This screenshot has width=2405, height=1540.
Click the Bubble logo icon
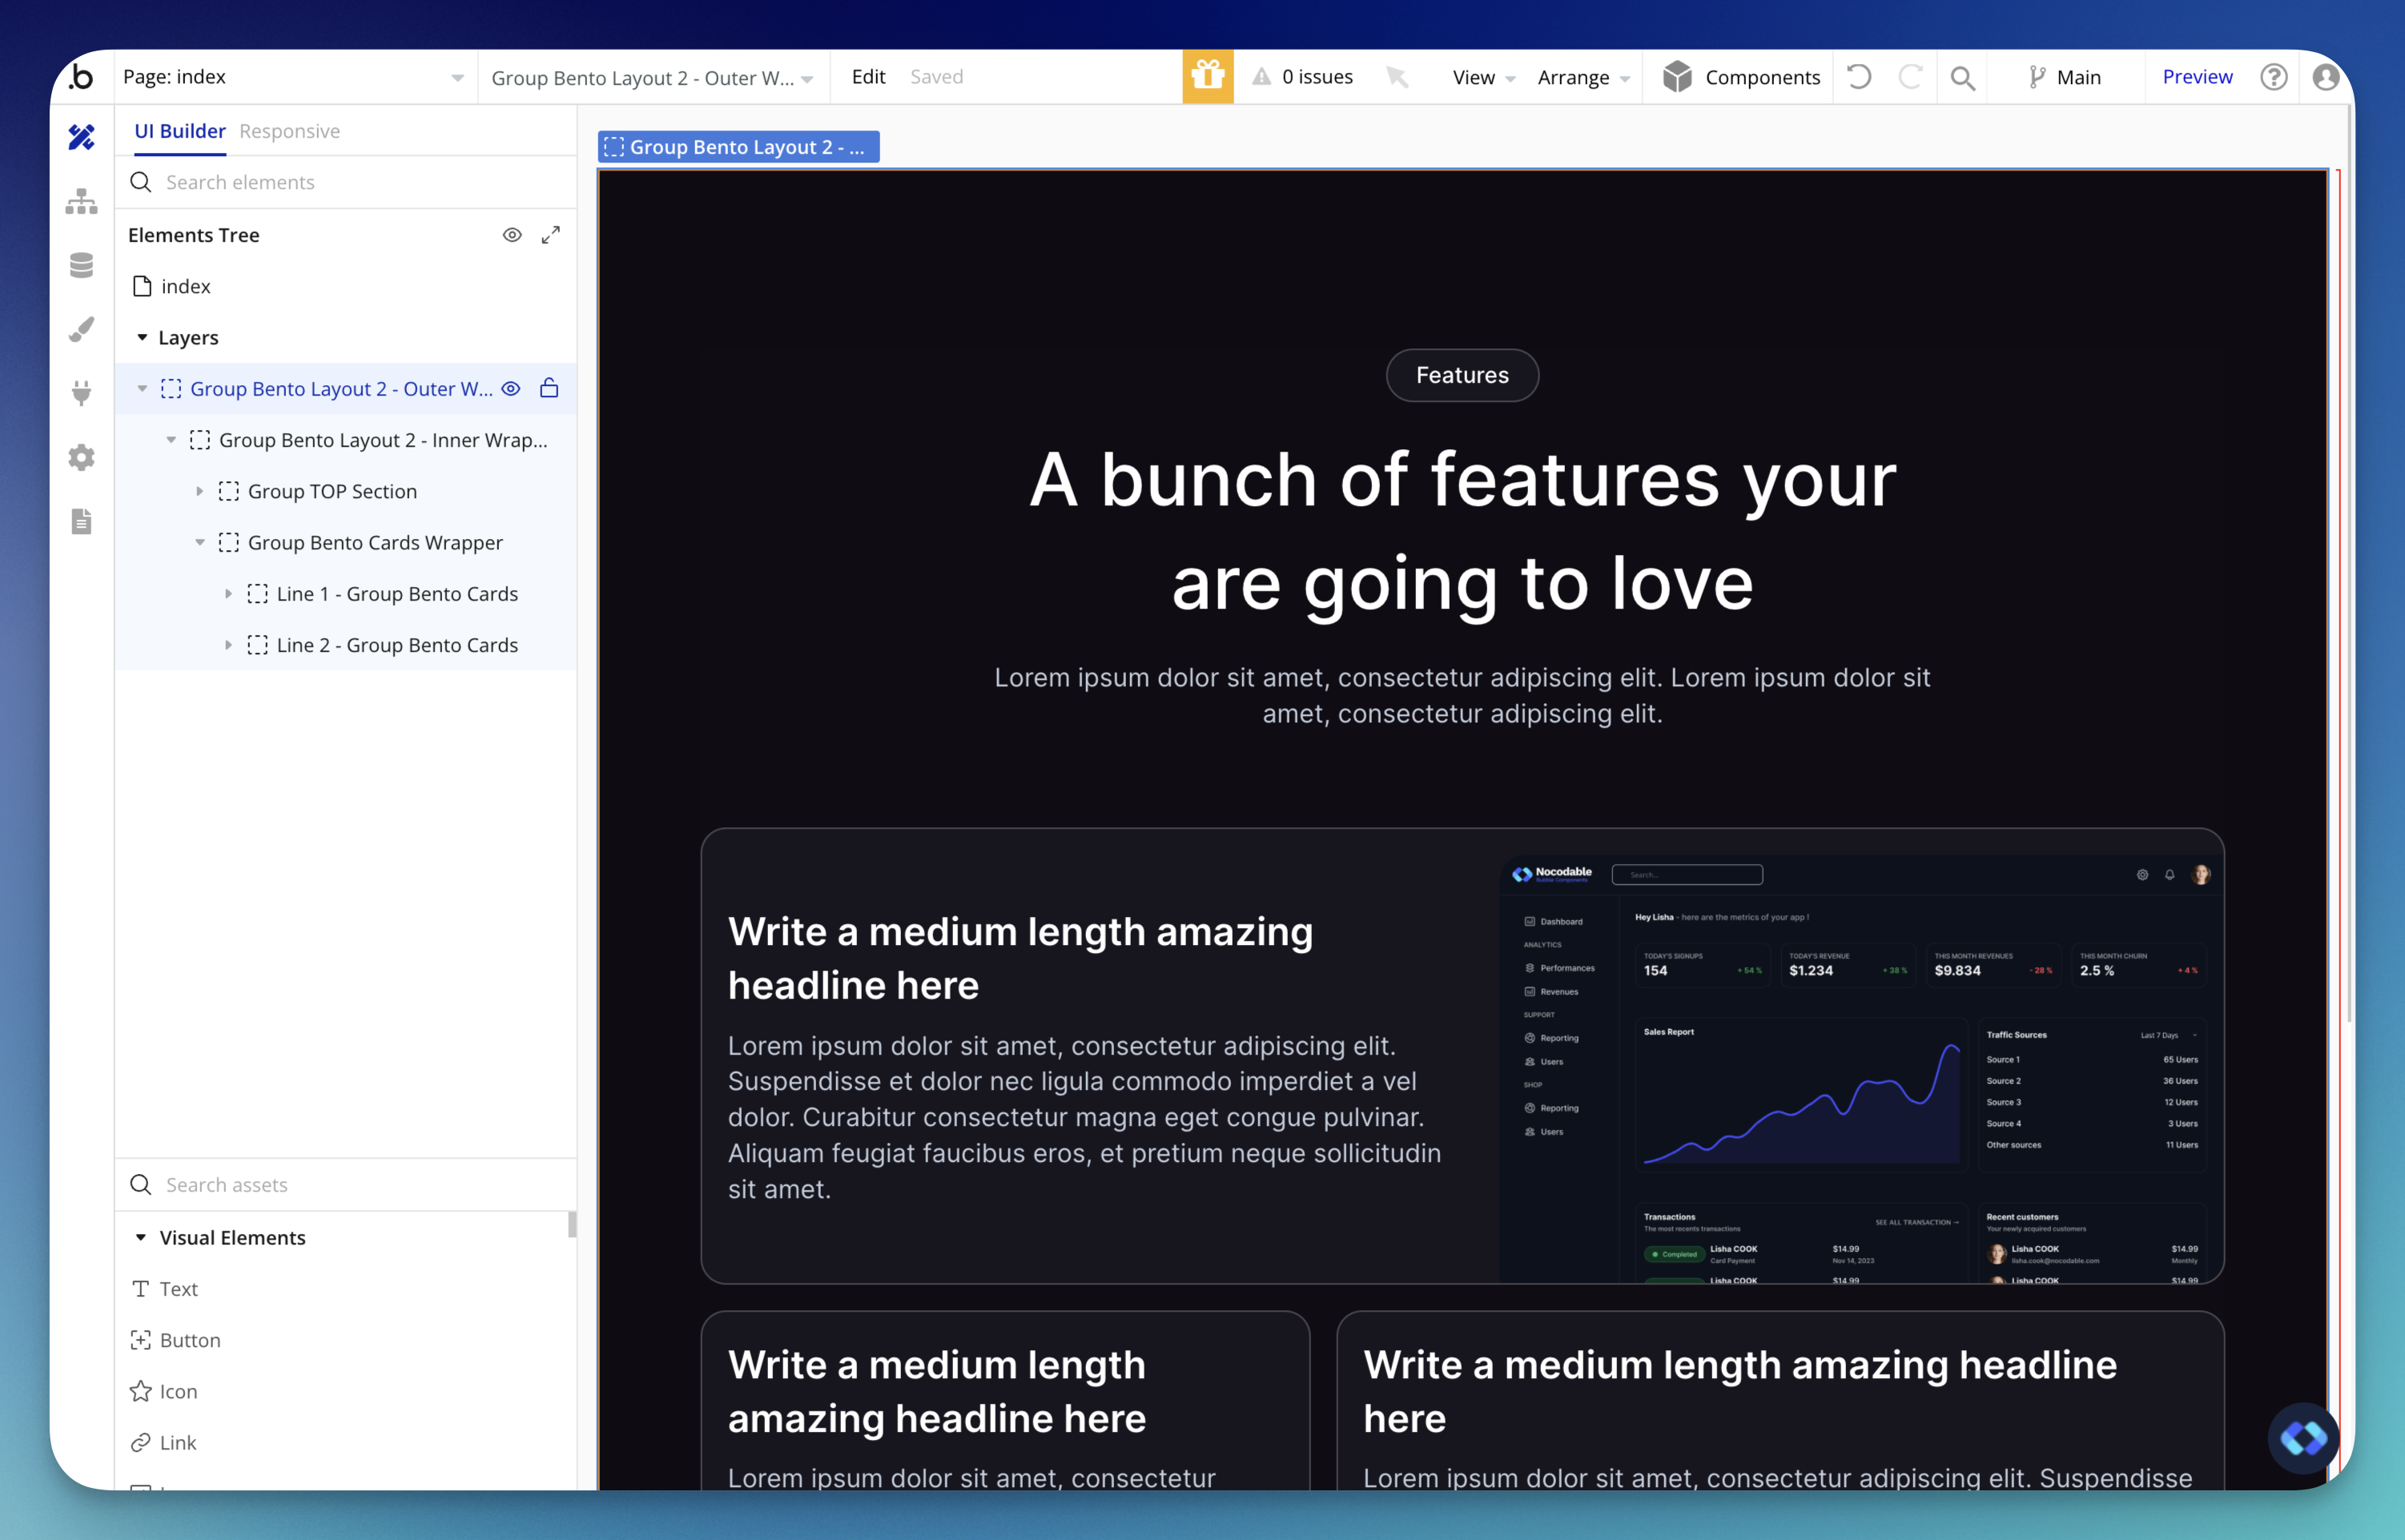(x=82, y=77)
